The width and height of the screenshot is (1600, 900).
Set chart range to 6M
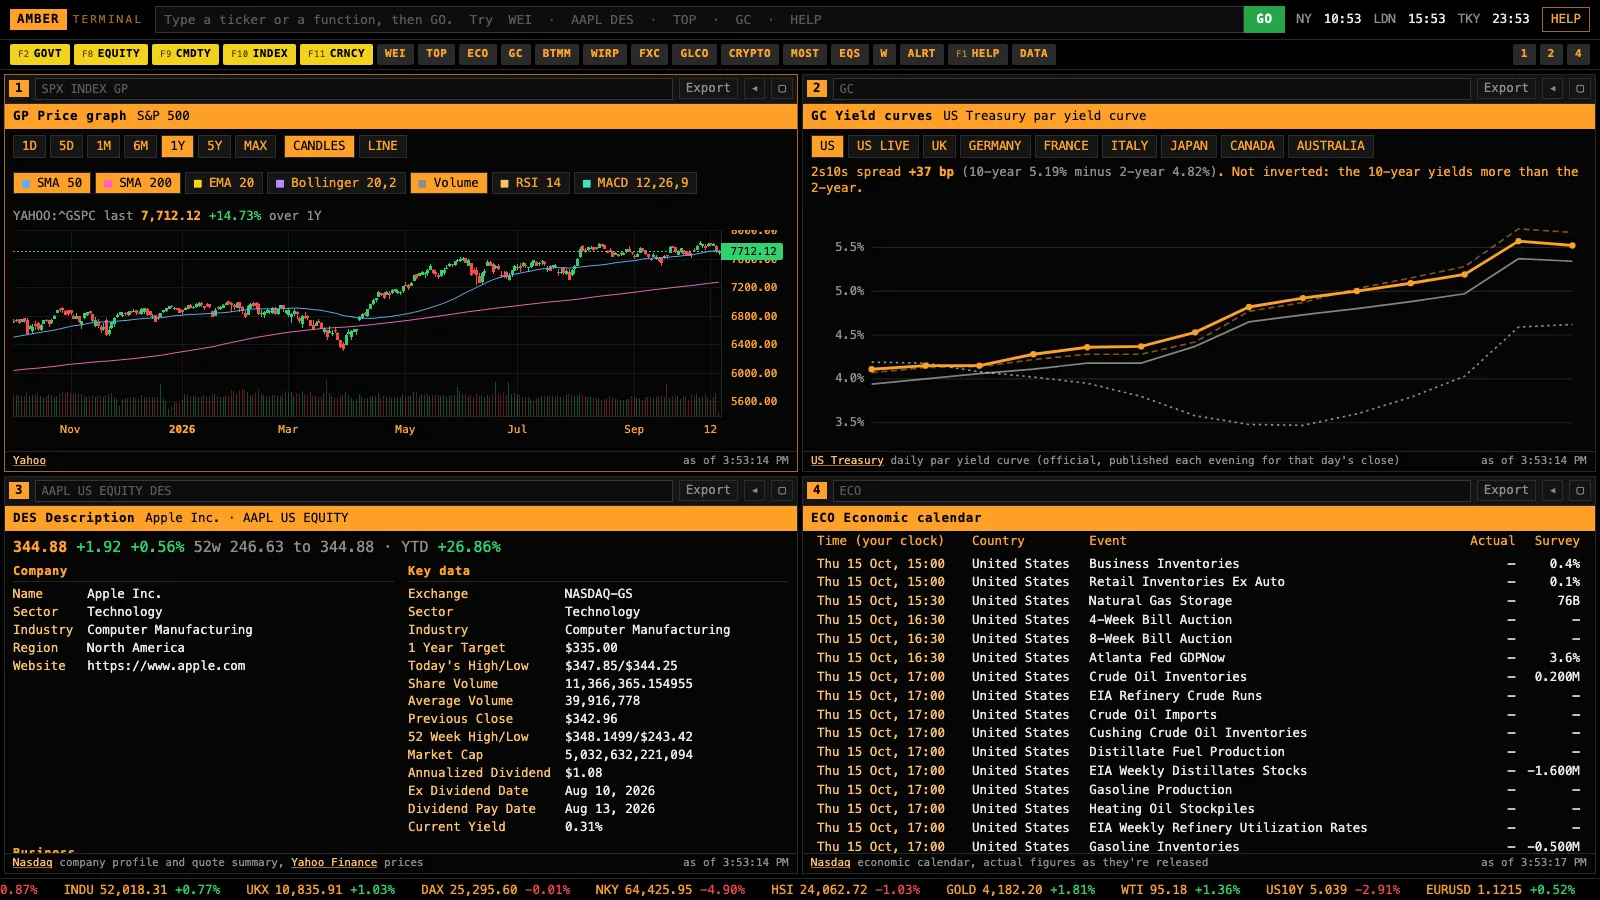coord(141,146)
